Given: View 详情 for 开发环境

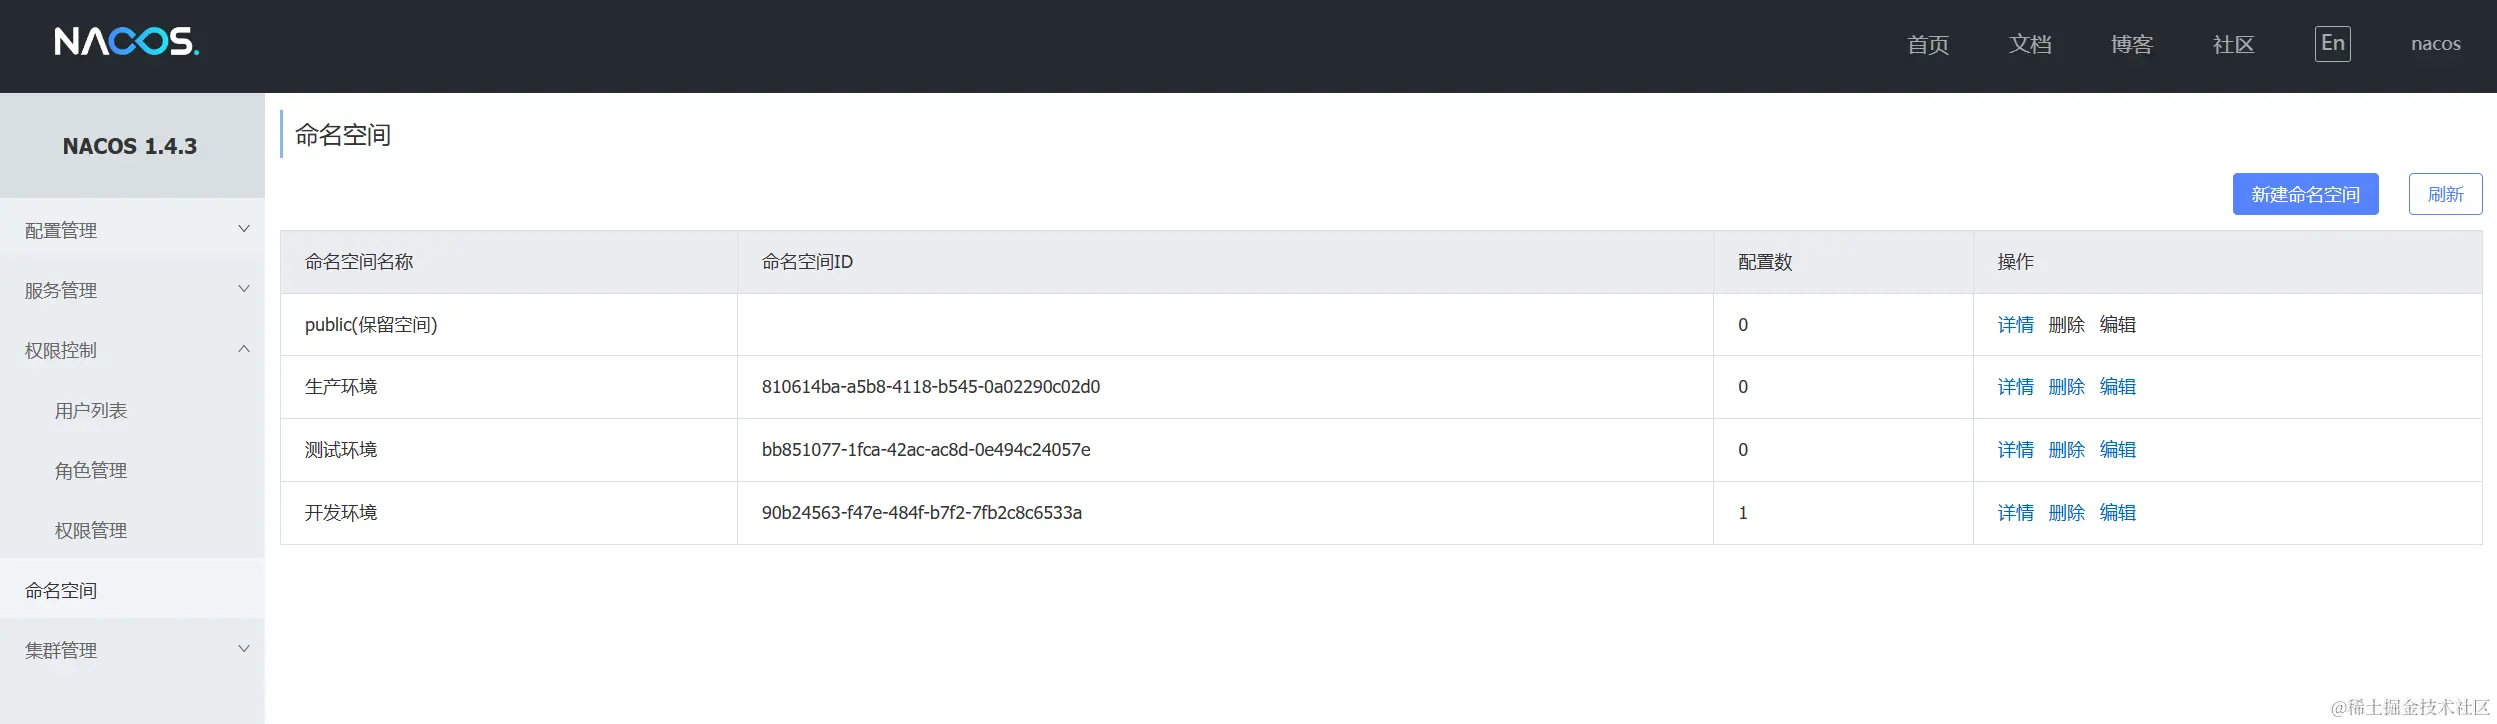Looking at the screenshot, I should [2015, 513].
